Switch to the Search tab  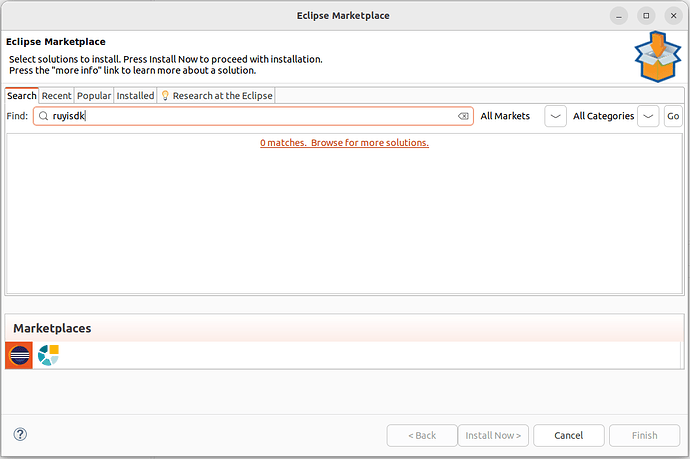pos(22,95)
